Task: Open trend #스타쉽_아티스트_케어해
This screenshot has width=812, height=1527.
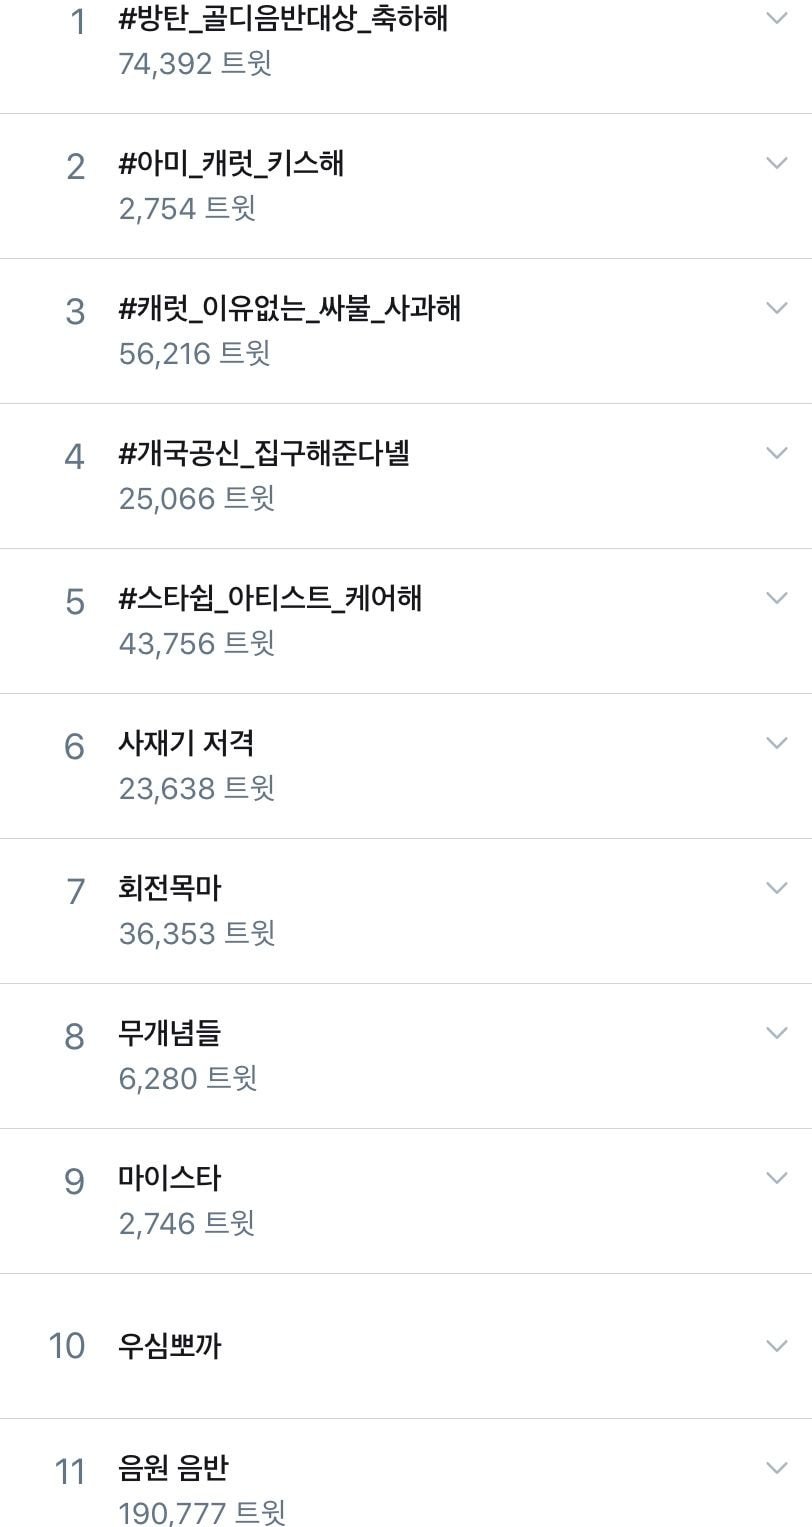Action: click(x=270, y=599)
